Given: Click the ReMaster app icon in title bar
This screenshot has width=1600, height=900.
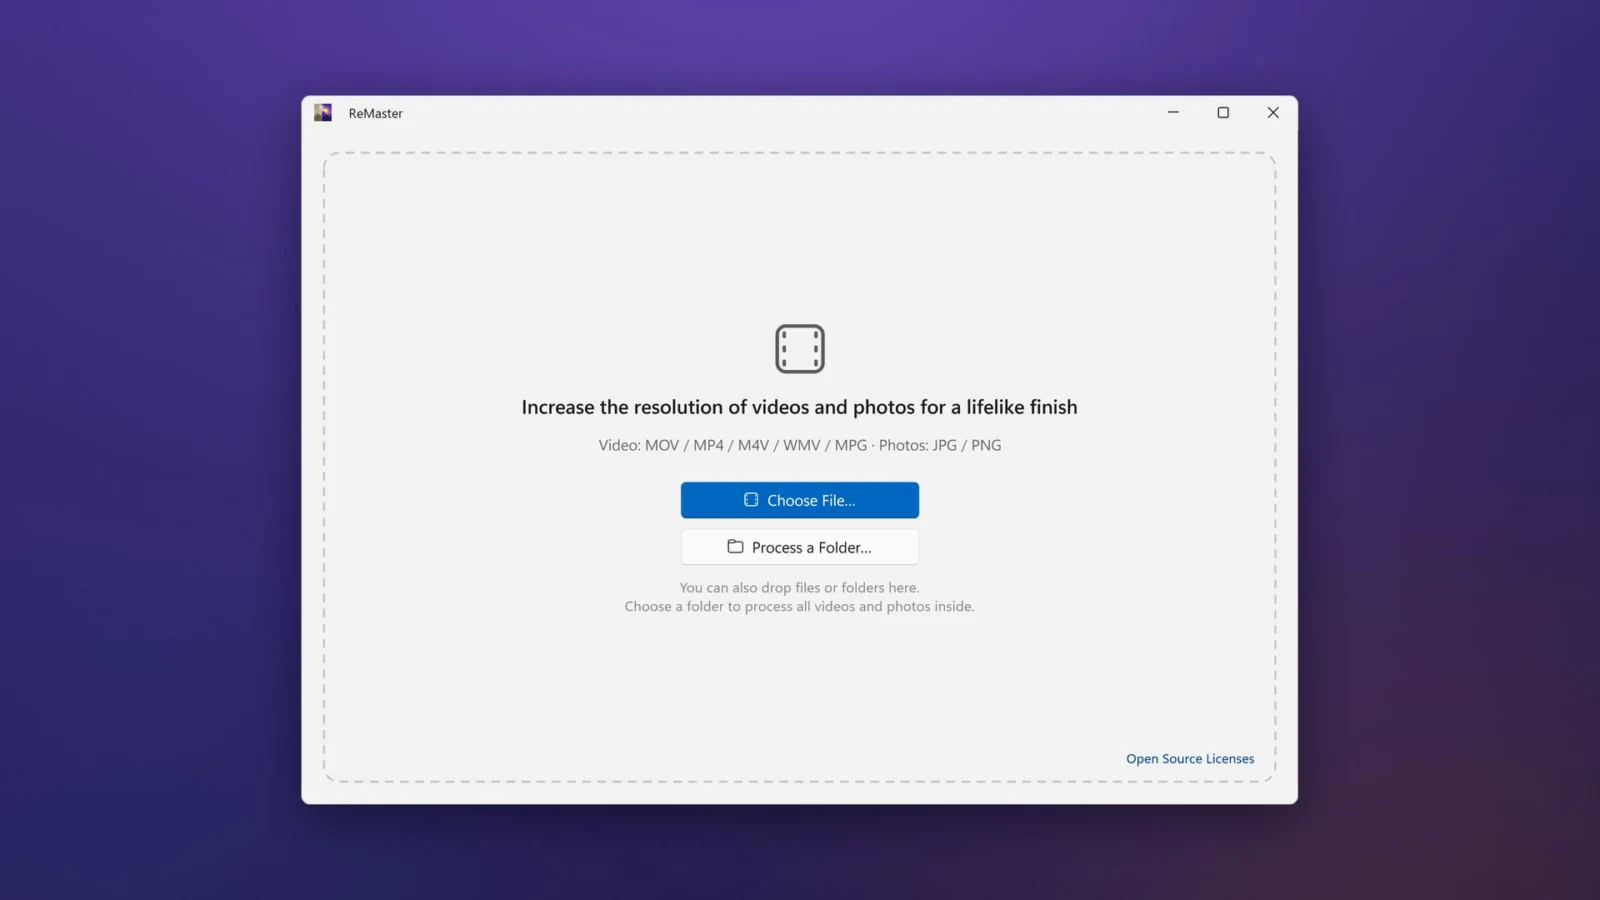Looking at the screenshot, I should [x=323, y=113].
